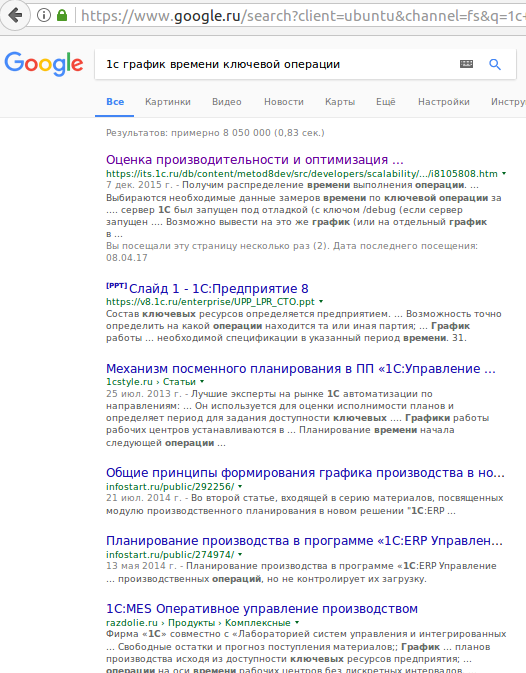526x673 pixels.
Task: Expand dropdown arrow next to its.1c.ru URL
Action: pyautogui.click(x=504, y=174)
